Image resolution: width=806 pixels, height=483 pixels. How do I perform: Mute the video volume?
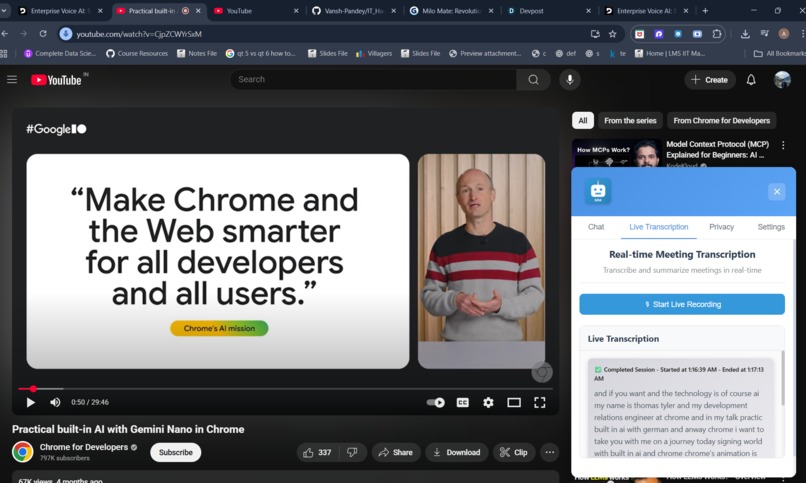(55, 402)
